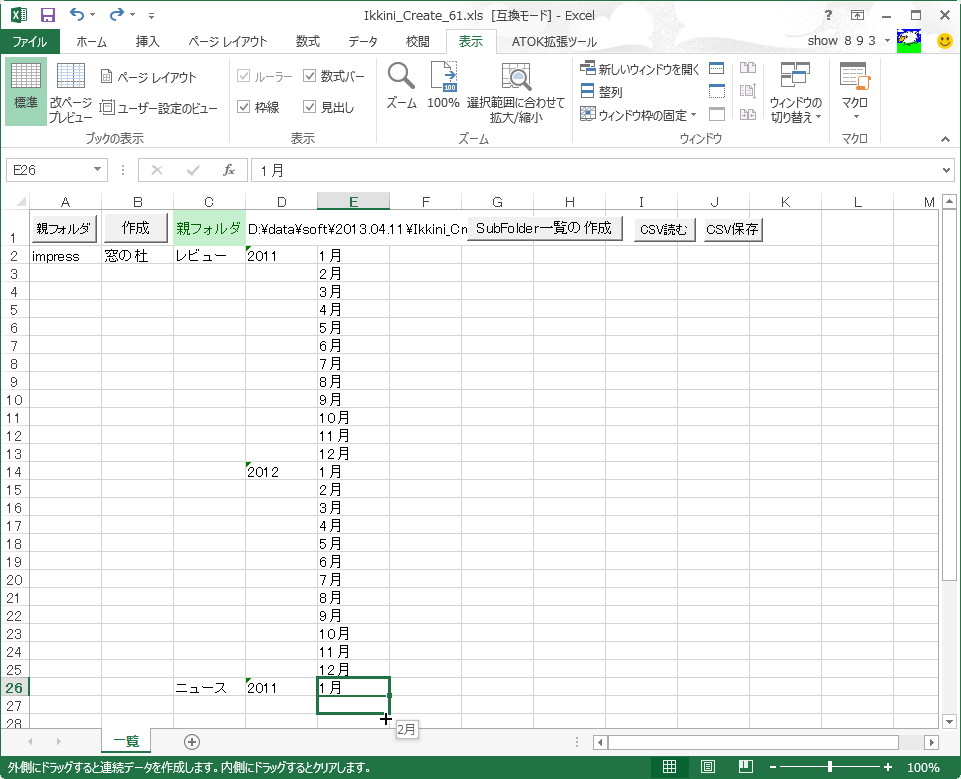This screenshot has height=779, width=961.
Task: Click SubFolder一覧の作成 button
Action: [544, 228]
